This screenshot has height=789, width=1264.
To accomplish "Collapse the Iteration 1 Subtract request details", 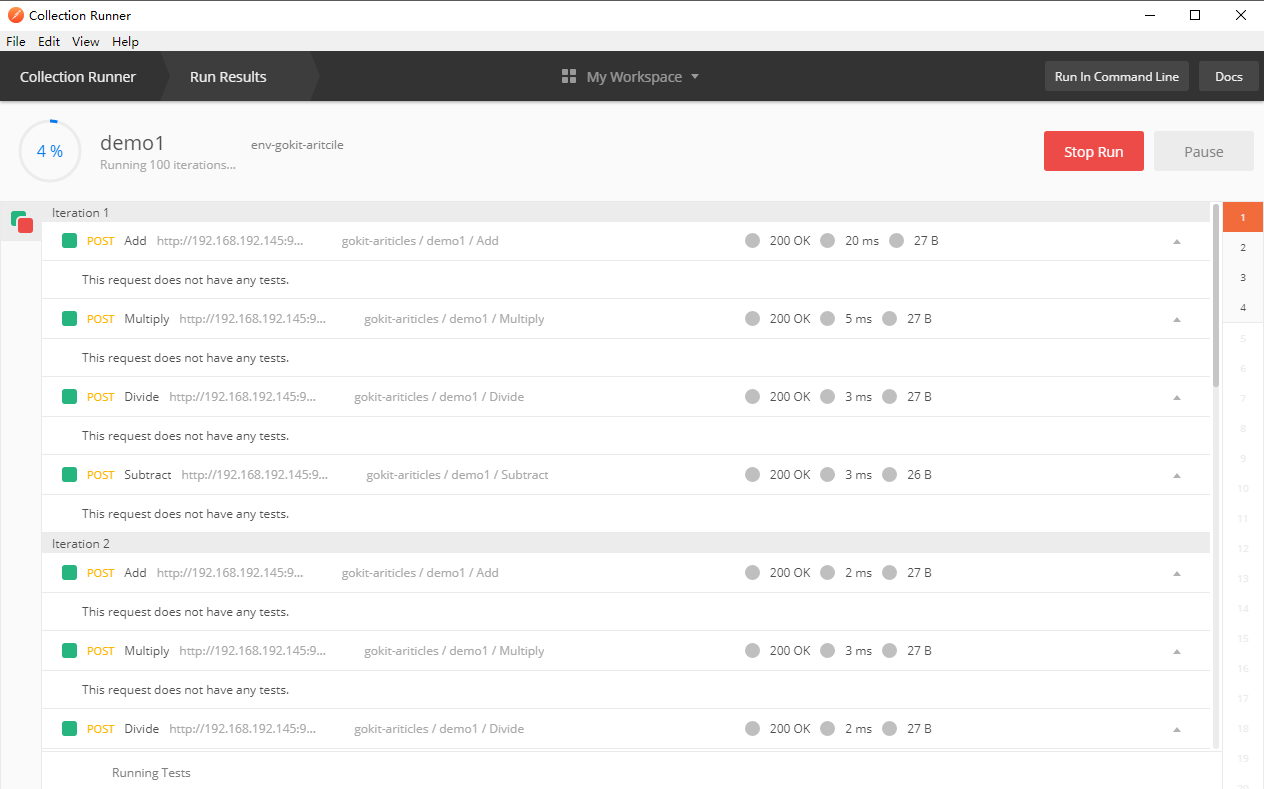I will (1177, 475).
